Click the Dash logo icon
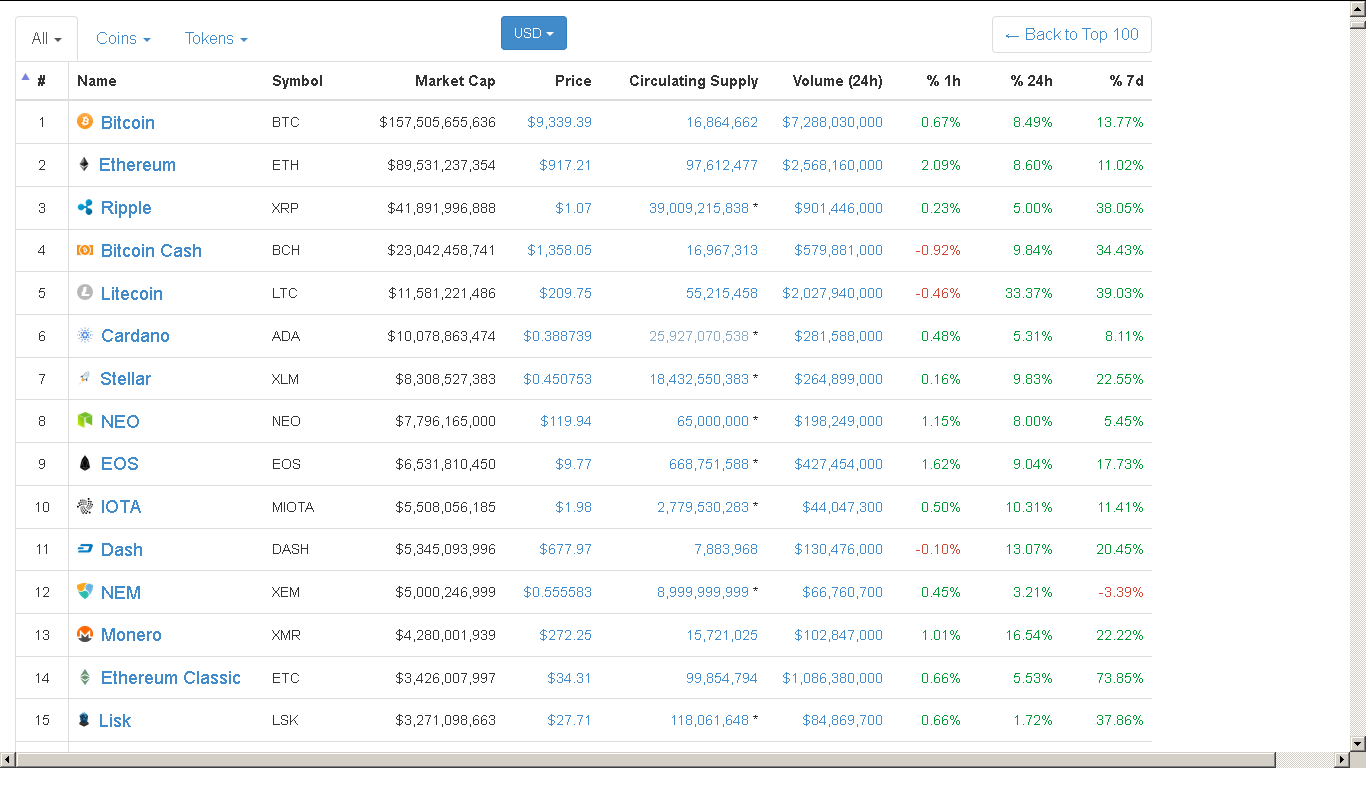The image size is (1366, 787). point(85,548)
